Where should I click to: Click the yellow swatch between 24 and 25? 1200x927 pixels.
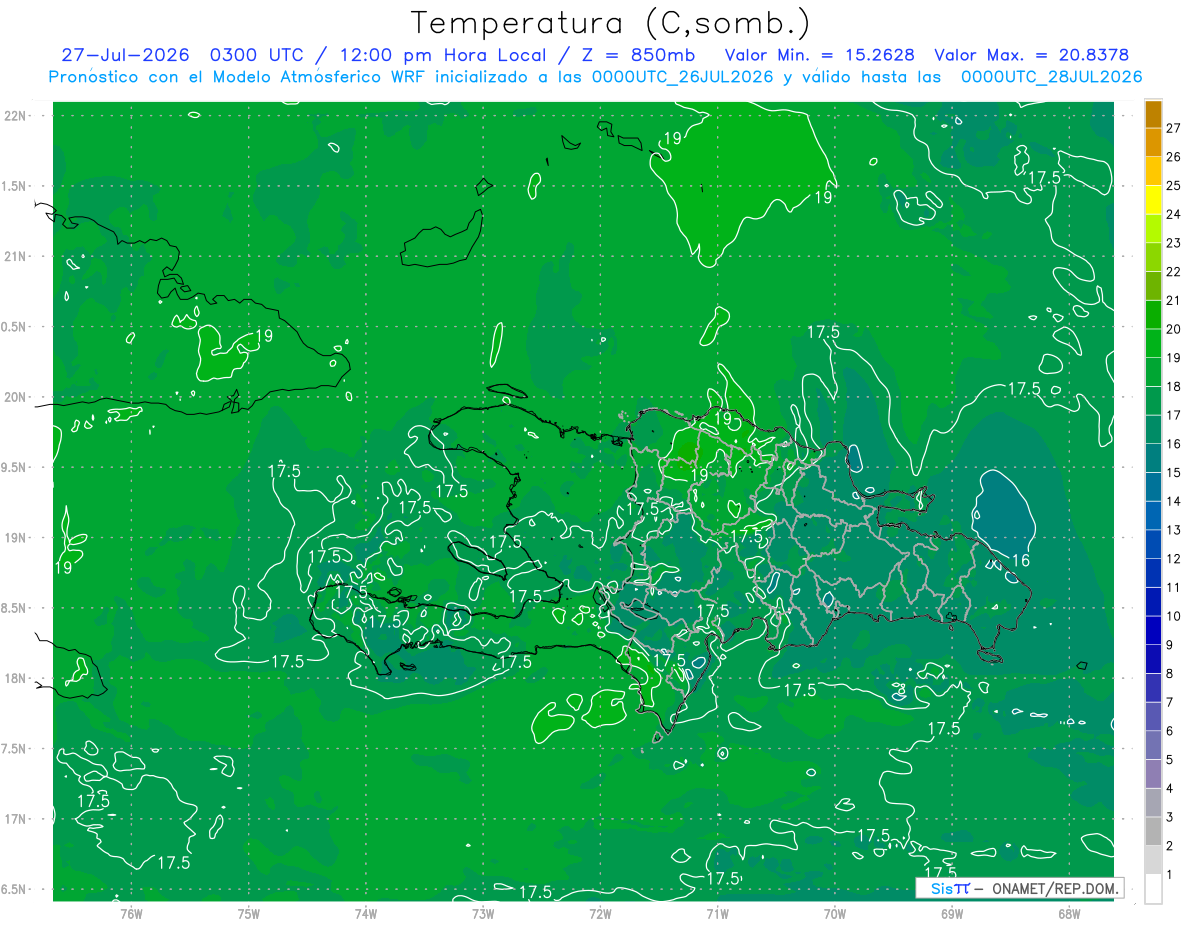1153,200
